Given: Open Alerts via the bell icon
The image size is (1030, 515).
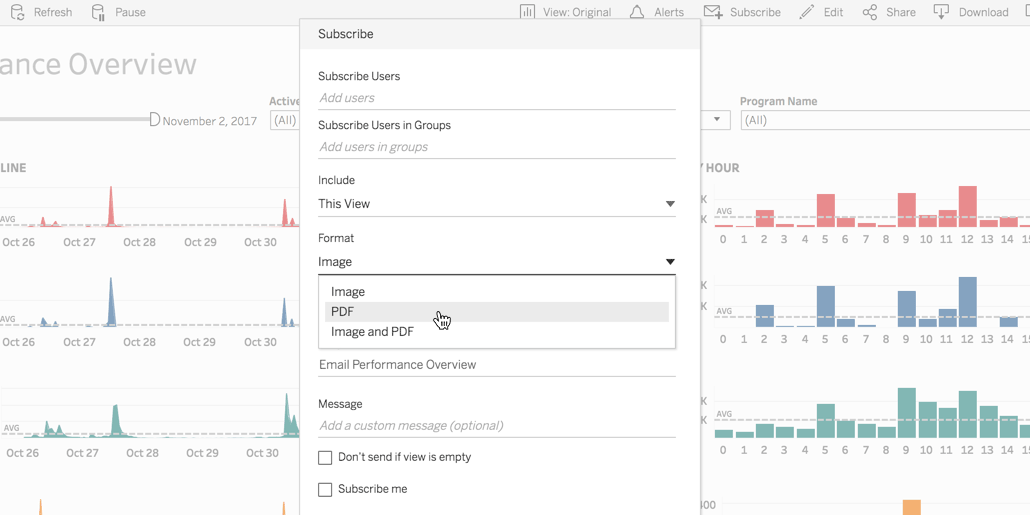Looking at the screenshot, I should coord(637,12).
